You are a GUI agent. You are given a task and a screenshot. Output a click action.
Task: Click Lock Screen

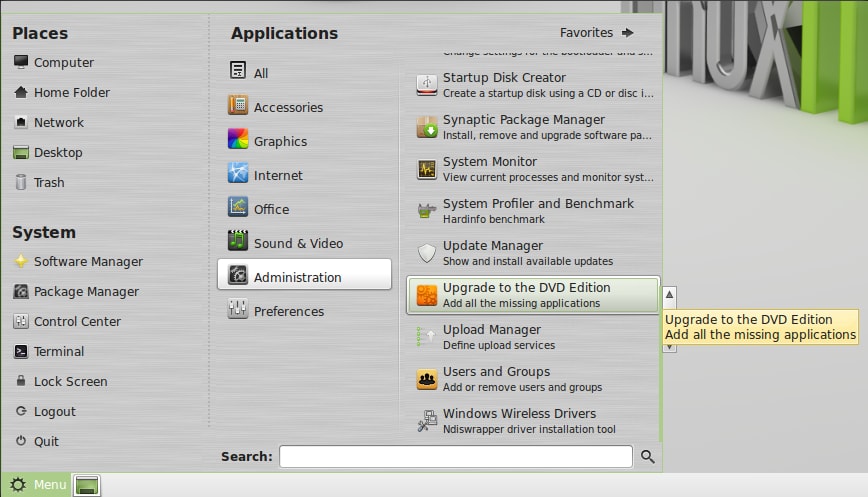click(x=70, y=382)
